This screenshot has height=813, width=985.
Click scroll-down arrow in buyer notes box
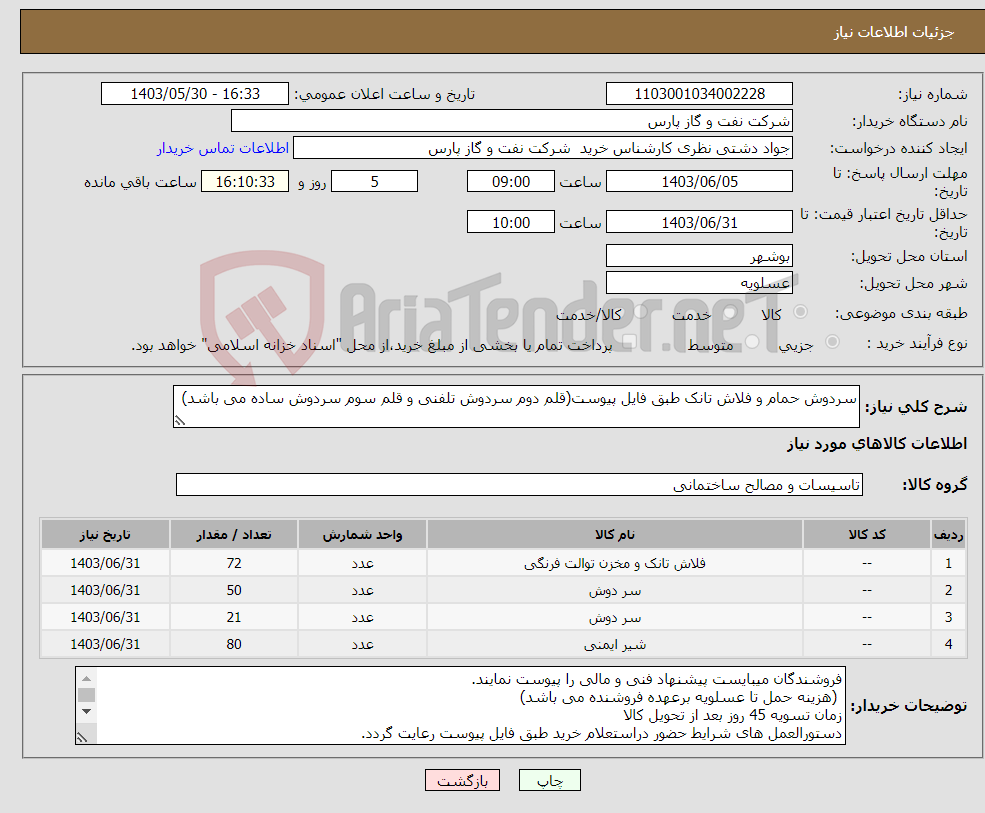87,712
